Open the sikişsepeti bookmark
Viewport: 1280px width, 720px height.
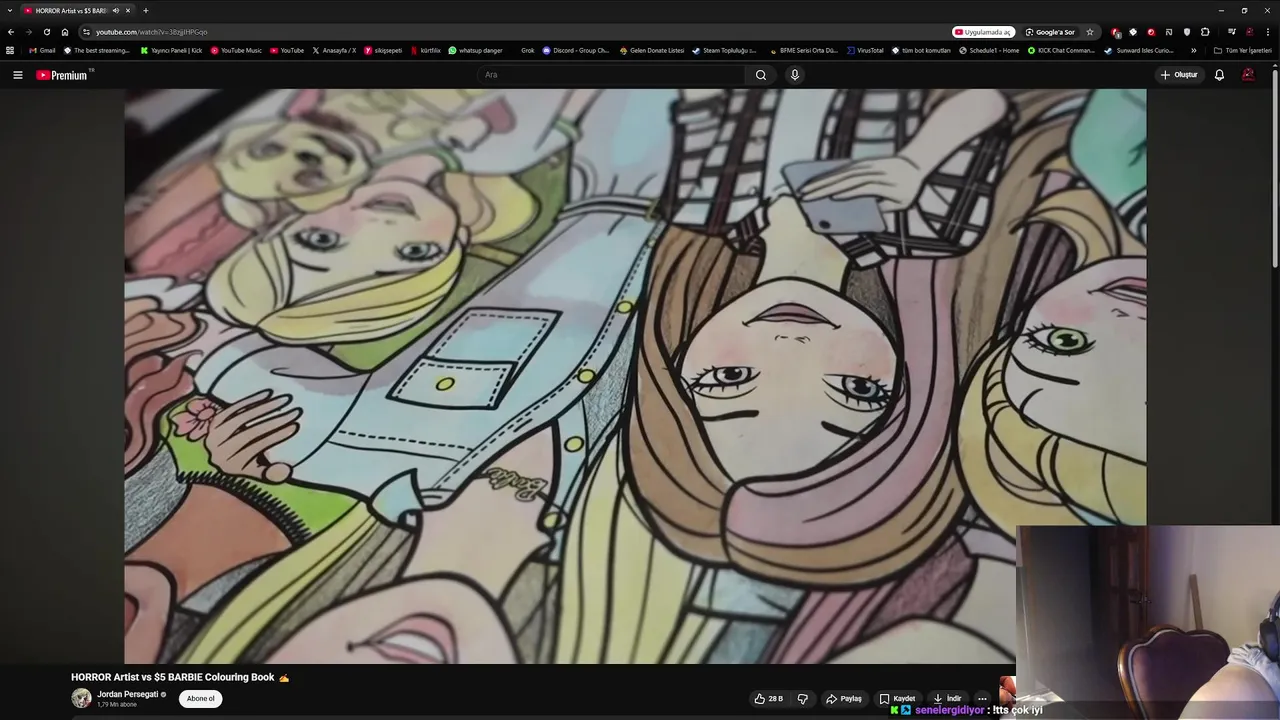click(x=383, y=50)
